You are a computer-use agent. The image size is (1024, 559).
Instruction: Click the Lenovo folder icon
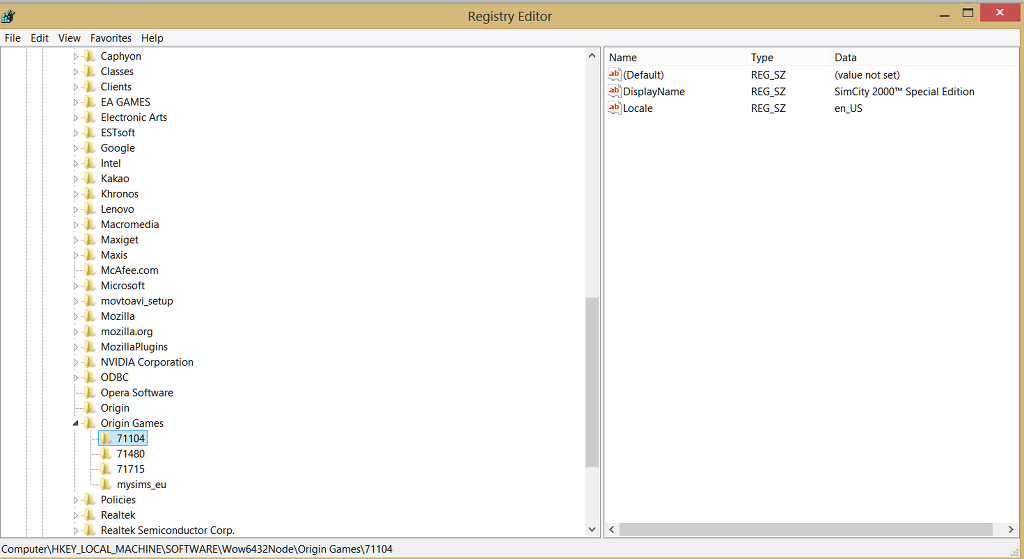pos(90,209)
